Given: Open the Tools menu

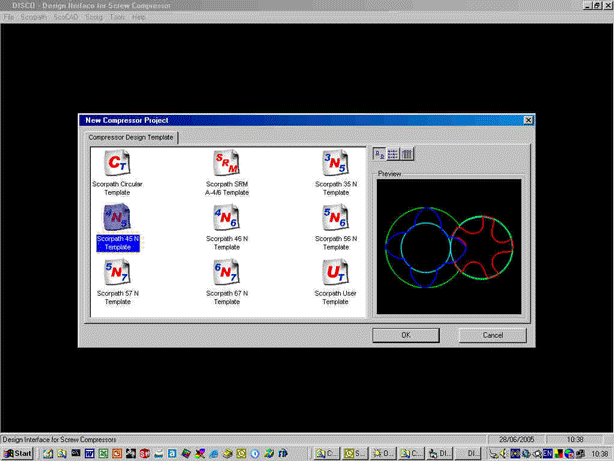Looking at the screenshot, I should click(117, 17).
